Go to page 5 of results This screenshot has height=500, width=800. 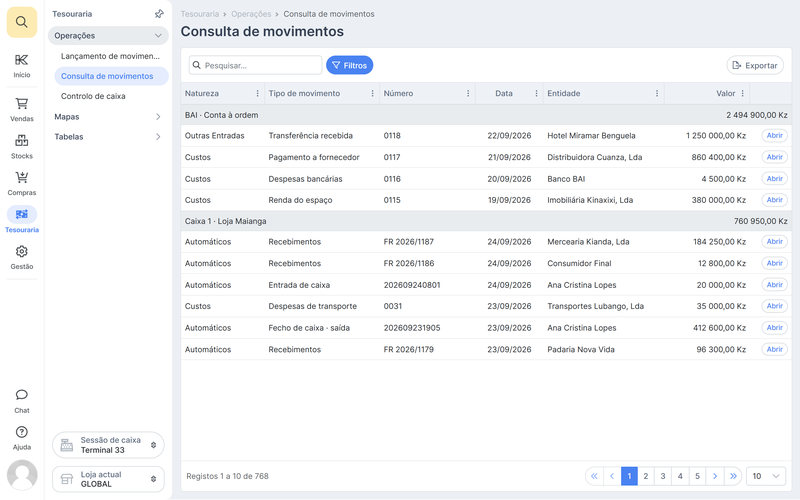[697, 476]
